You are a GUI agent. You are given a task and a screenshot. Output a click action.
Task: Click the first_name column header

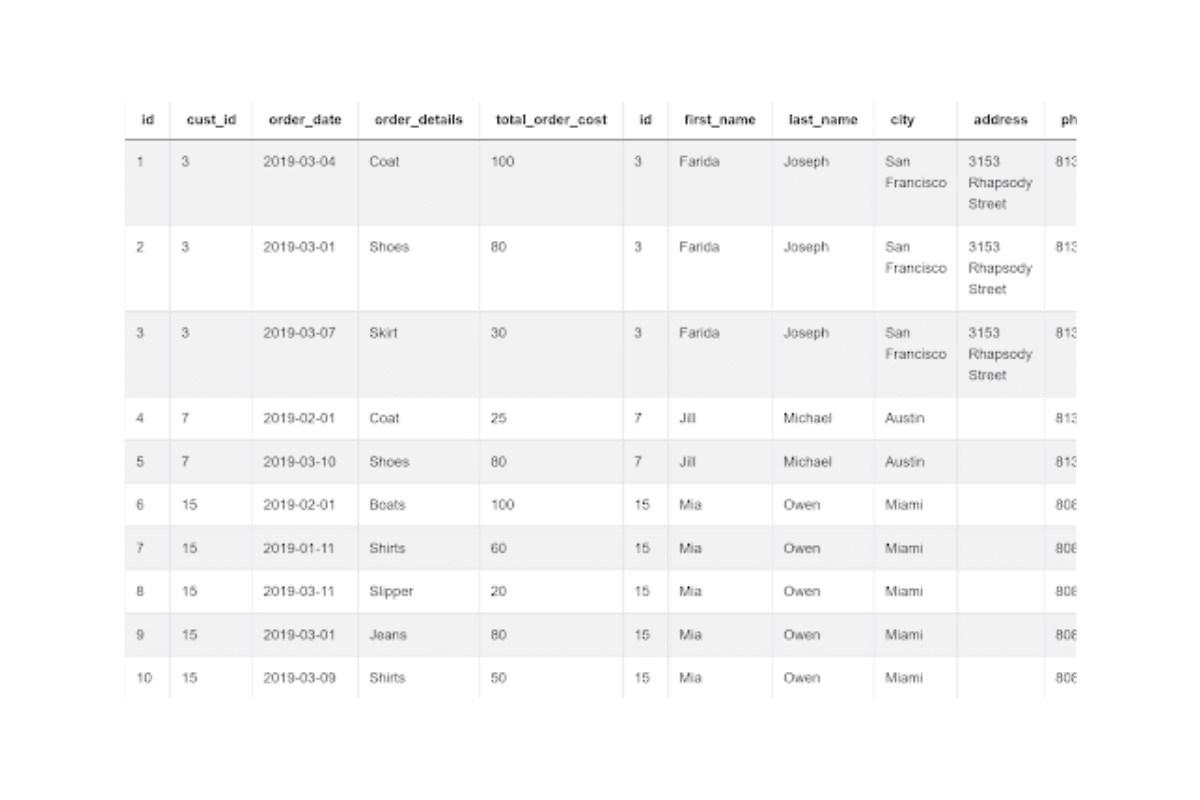tap(720, 120)
